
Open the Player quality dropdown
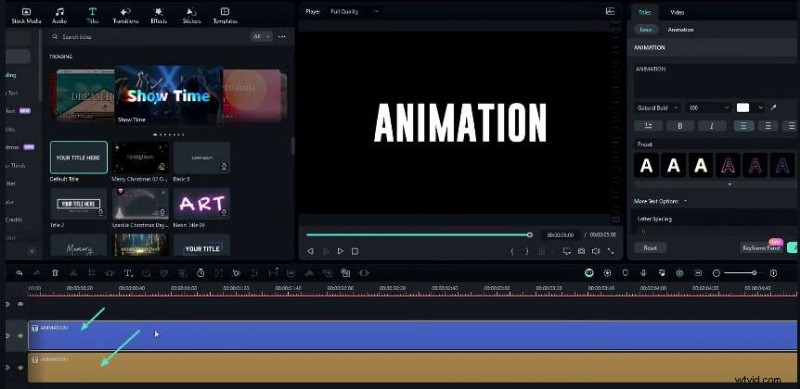[x=355, y=11]
